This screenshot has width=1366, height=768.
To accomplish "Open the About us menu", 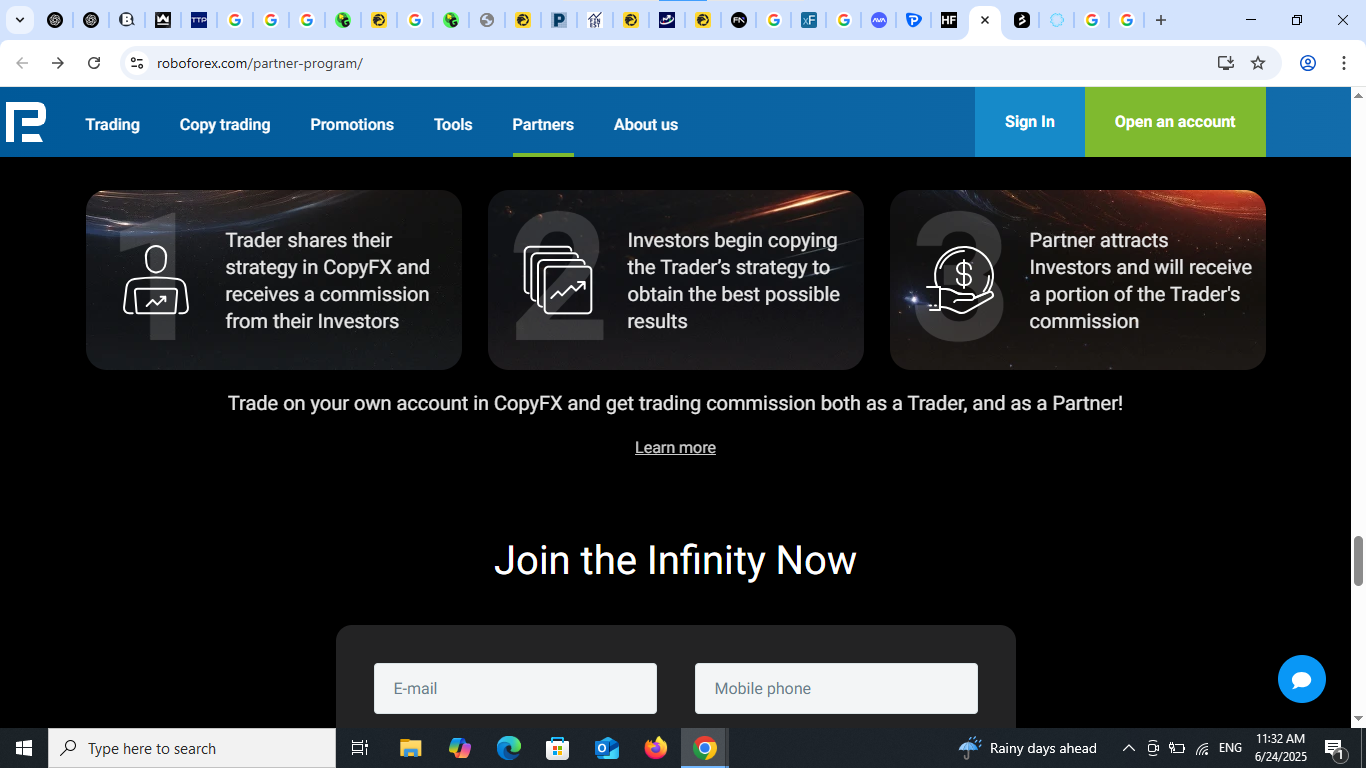I will (x=646, y=124).
